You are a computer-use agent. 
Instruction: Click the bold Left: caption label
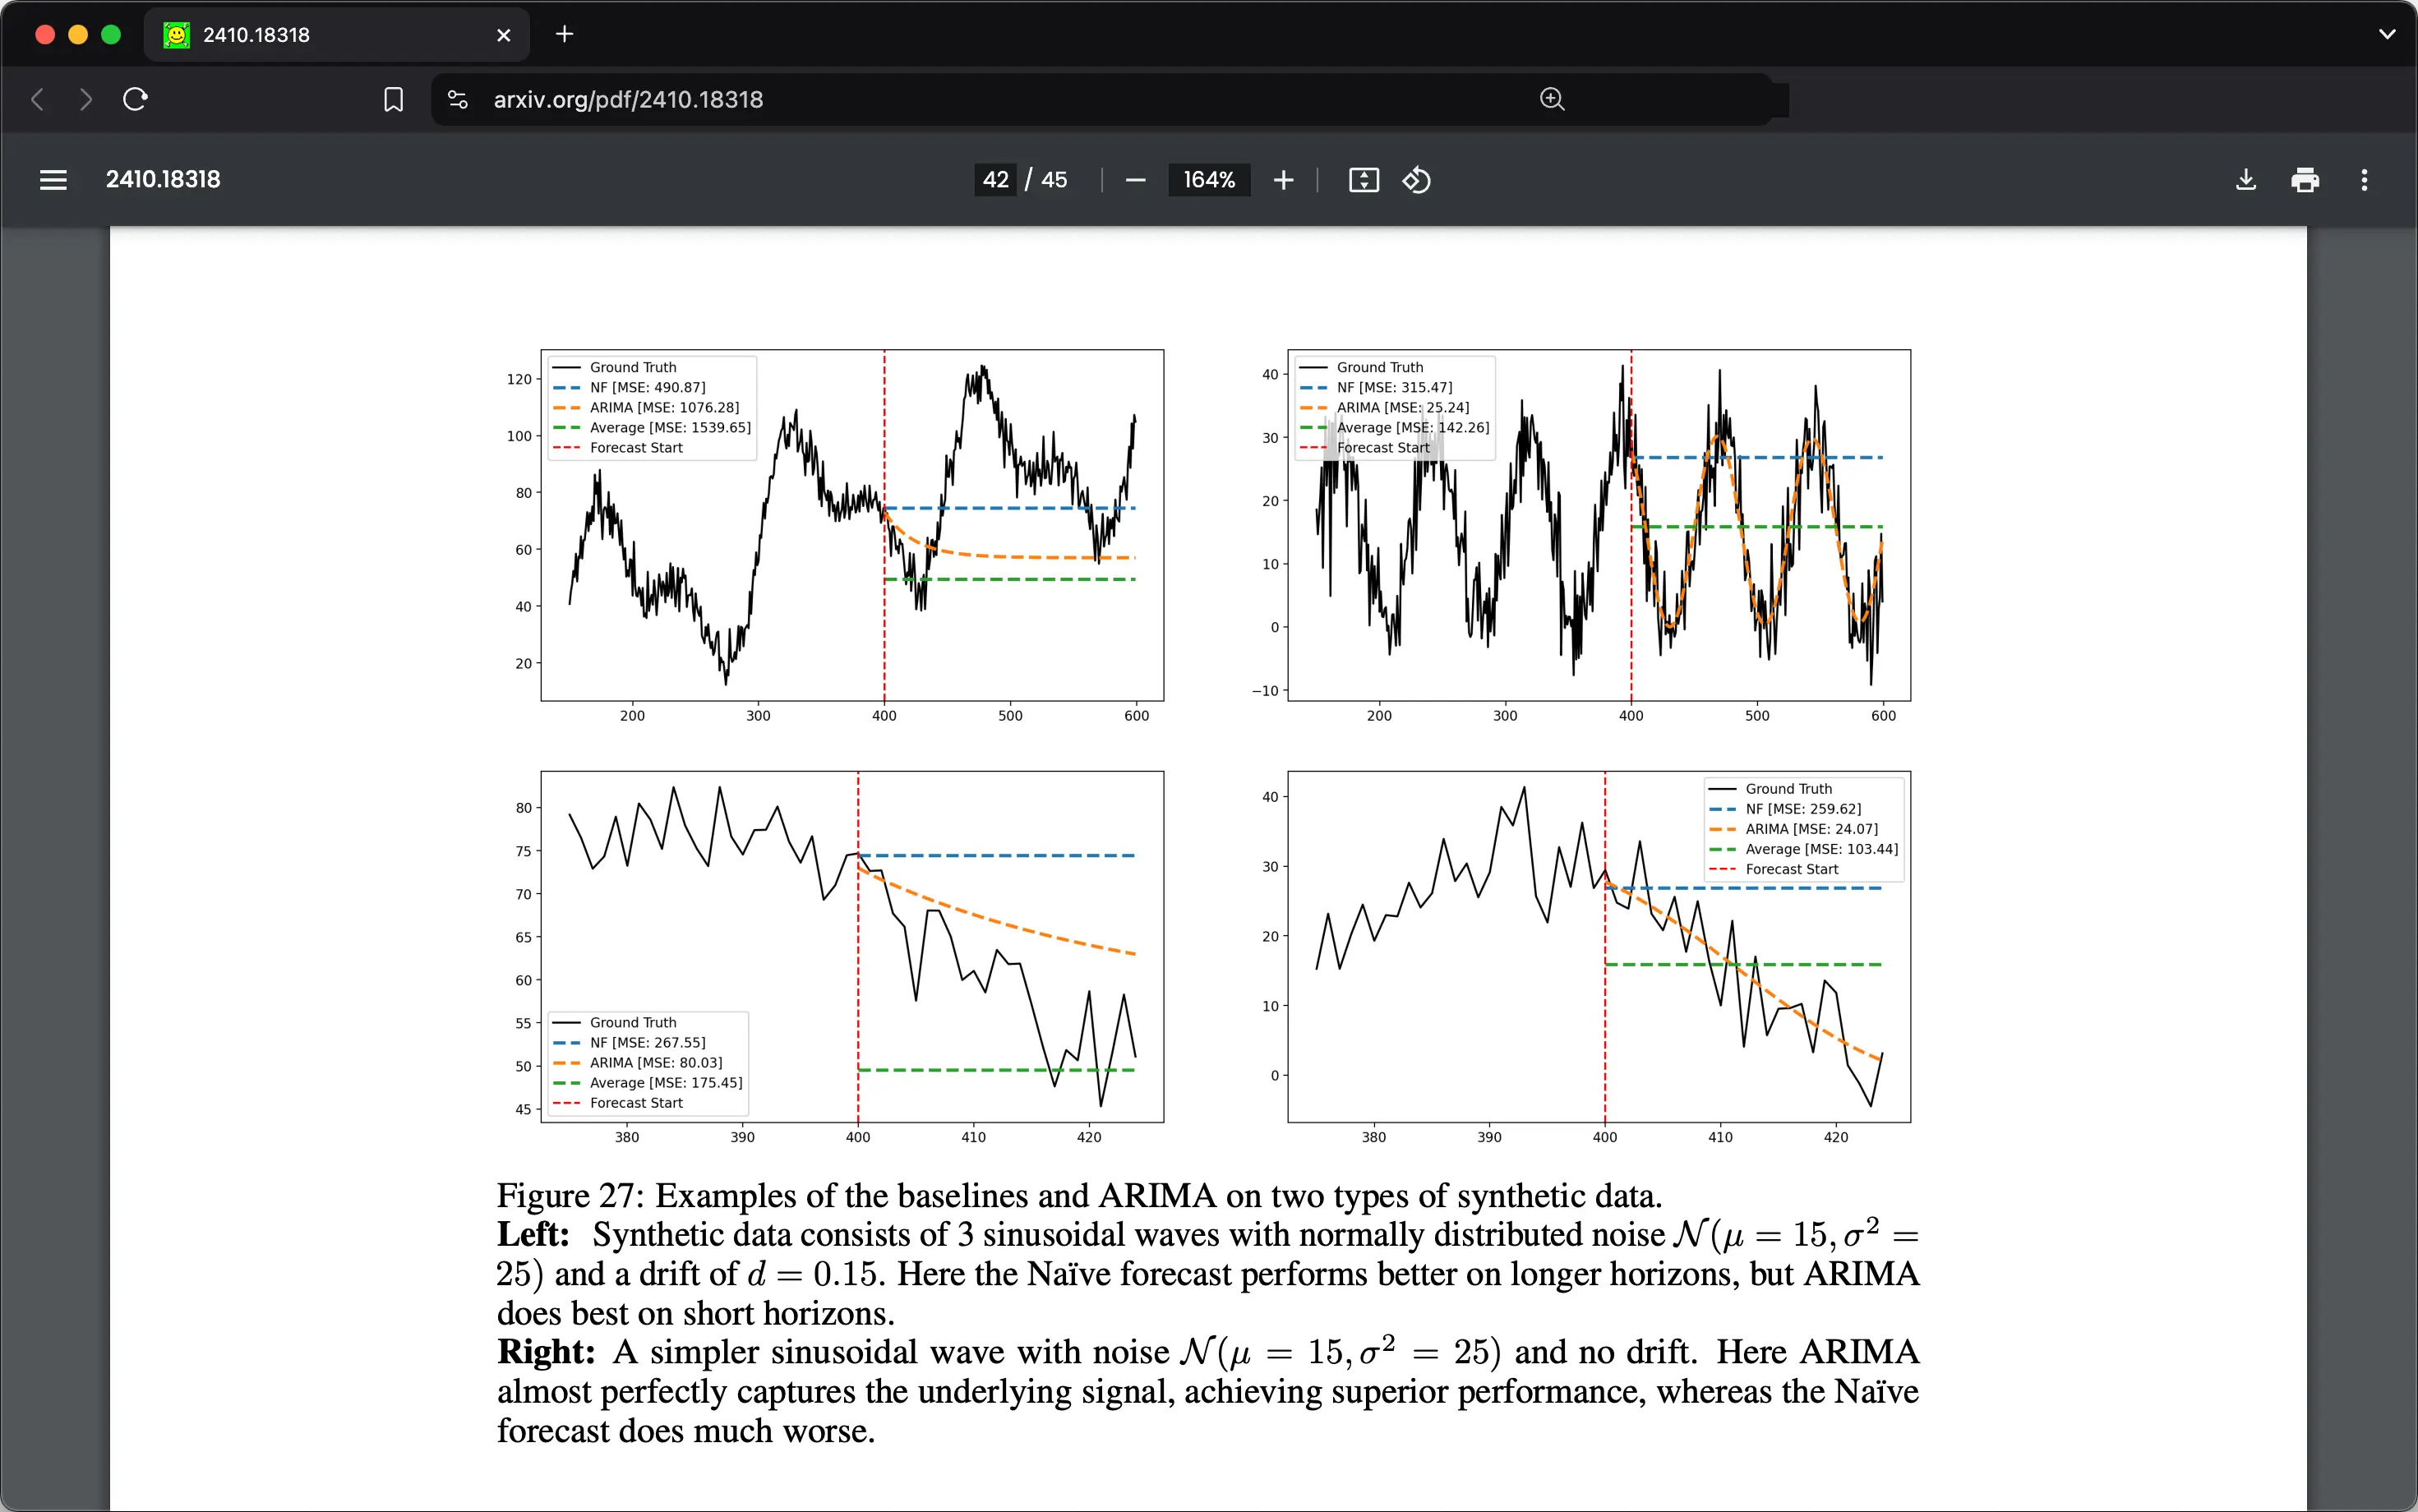[533, 1235]
